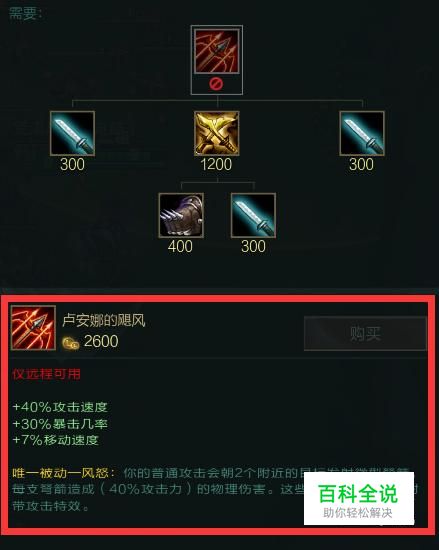The height and width of the screenshot is (550, 439).
Task: Select the bottom Dagger icon under Zeal
Action: [x=253, y=215]
